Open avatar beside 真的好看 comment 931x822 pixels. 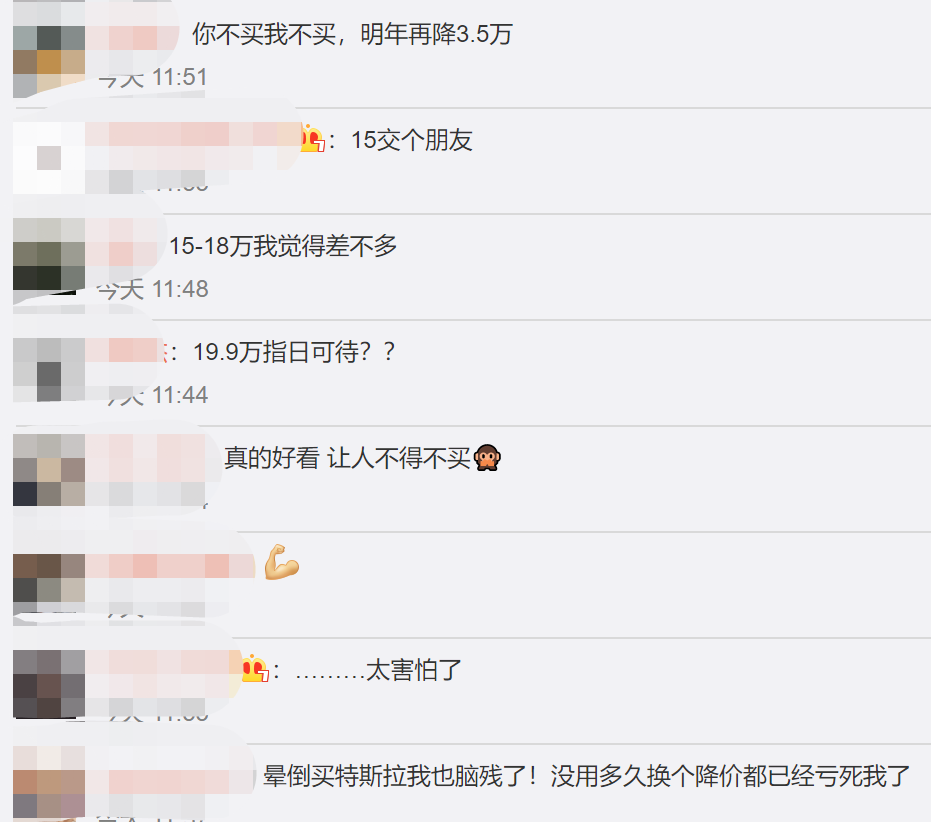pyautogui.click(x=49, y=470)
